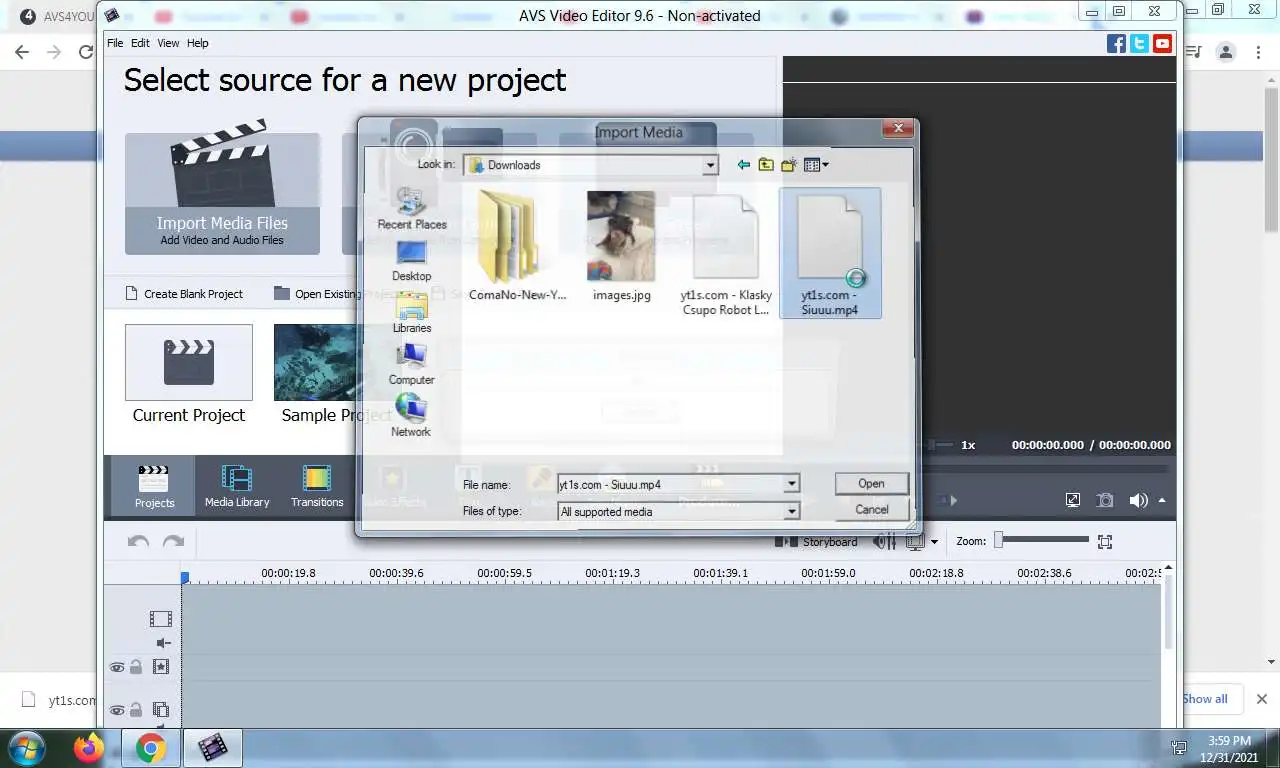Jump to Recent Places in dialog sidebar
This screenshot has height=768, width=1280.
tap(411, 208)
